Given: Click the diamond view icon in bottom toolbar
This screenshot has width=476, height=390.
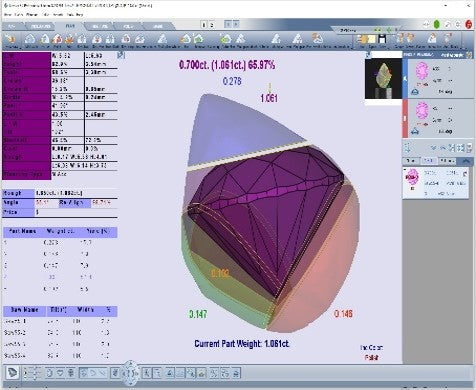Looking at the screenshot, I should [x=12, y=373].
